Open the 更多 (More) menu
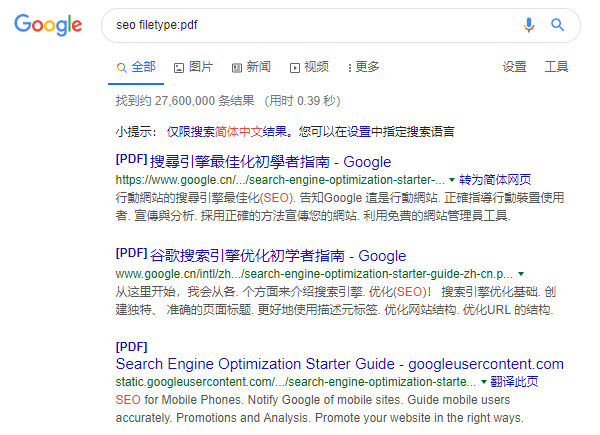 tap(364, 67)
